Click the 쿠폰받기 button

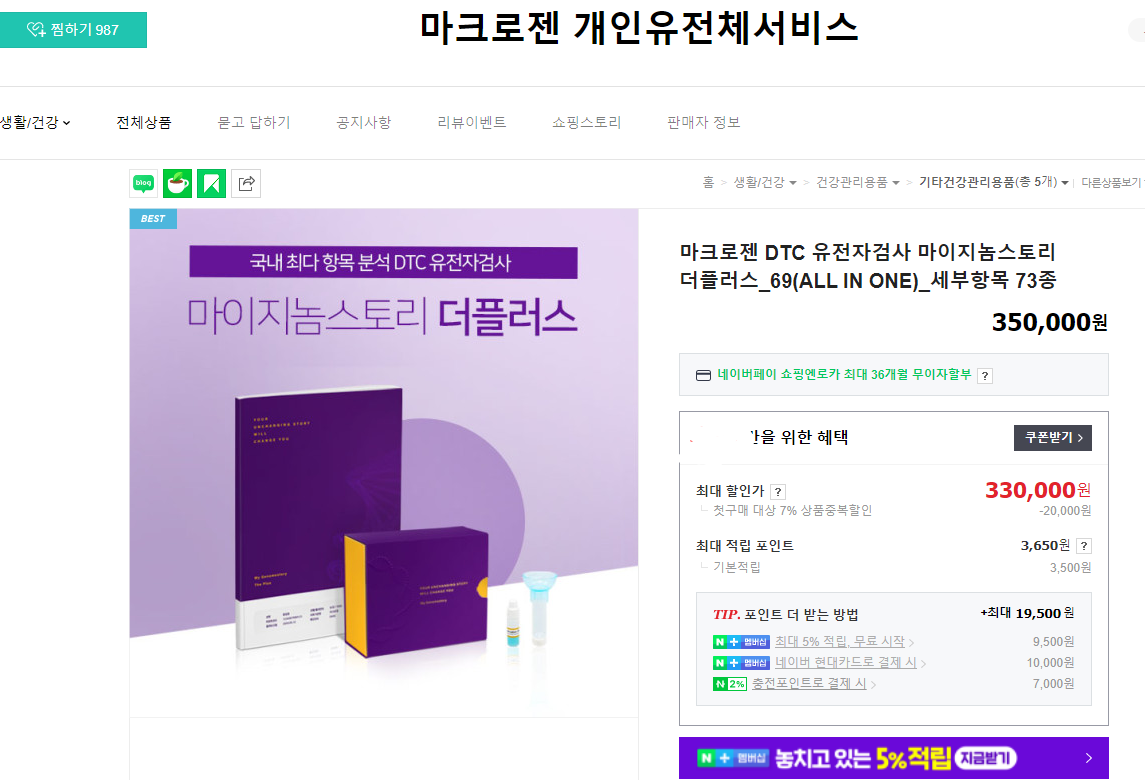(x=1052, y=437)
